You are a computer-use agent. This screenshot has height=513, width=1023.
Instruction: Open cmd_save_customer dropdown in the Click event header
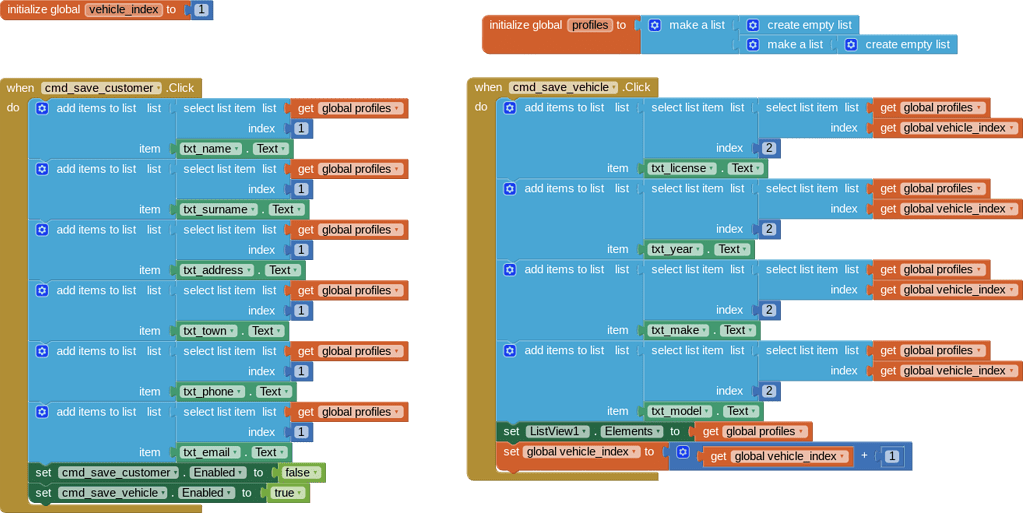(157, 88)
